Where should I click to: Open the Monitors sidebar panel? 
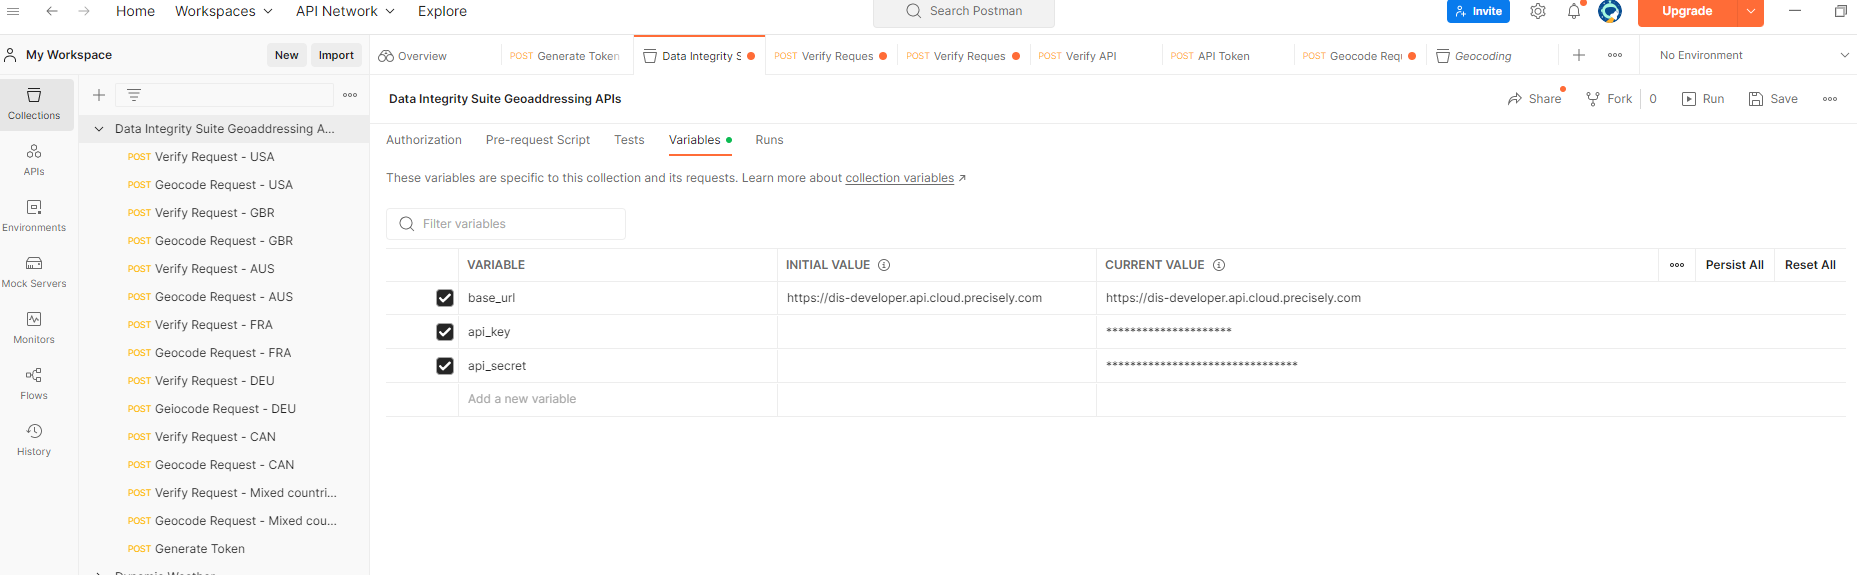click(34, 327)
